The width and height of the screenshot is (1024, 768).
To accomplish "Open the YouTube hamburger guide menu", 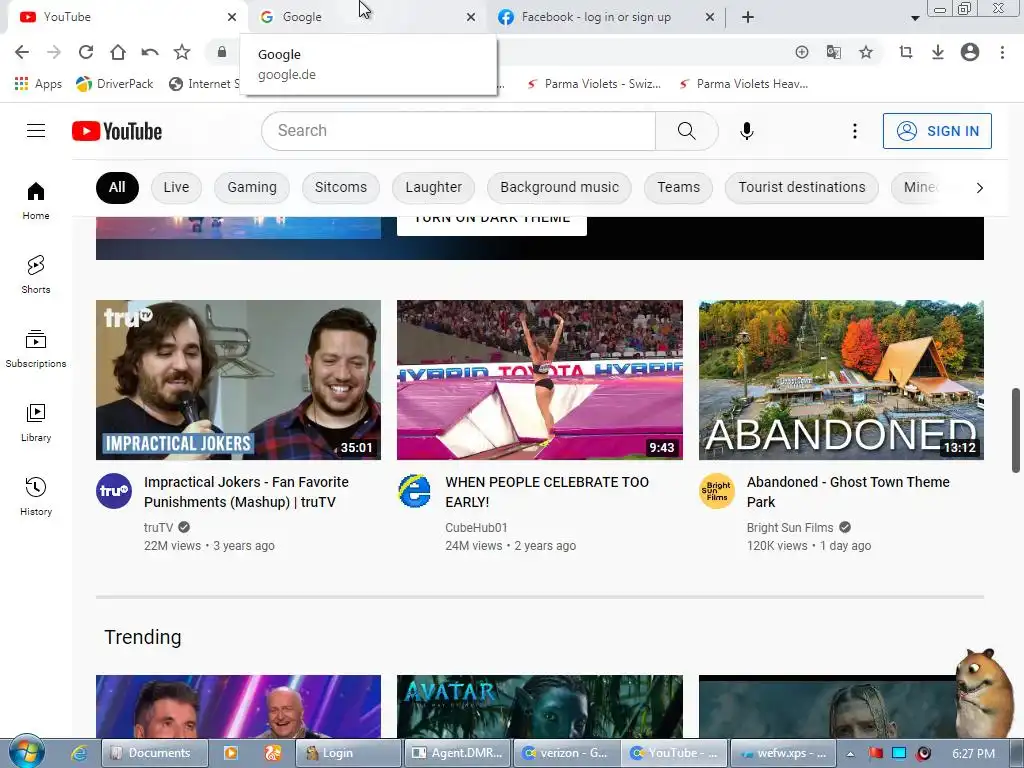I will (x=36, y=131).
